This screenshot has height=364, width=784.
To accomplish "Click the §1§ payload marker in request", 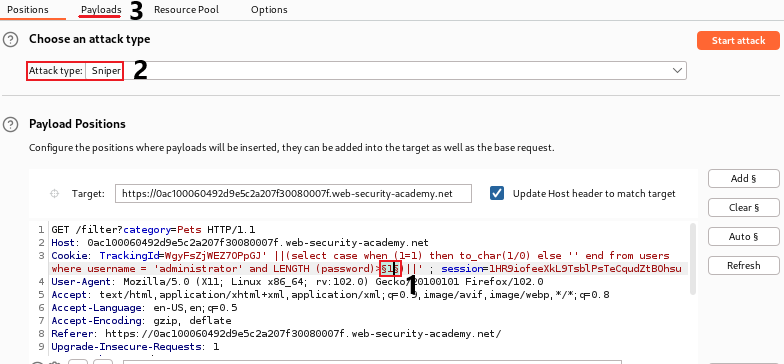I will coord(390,269).
